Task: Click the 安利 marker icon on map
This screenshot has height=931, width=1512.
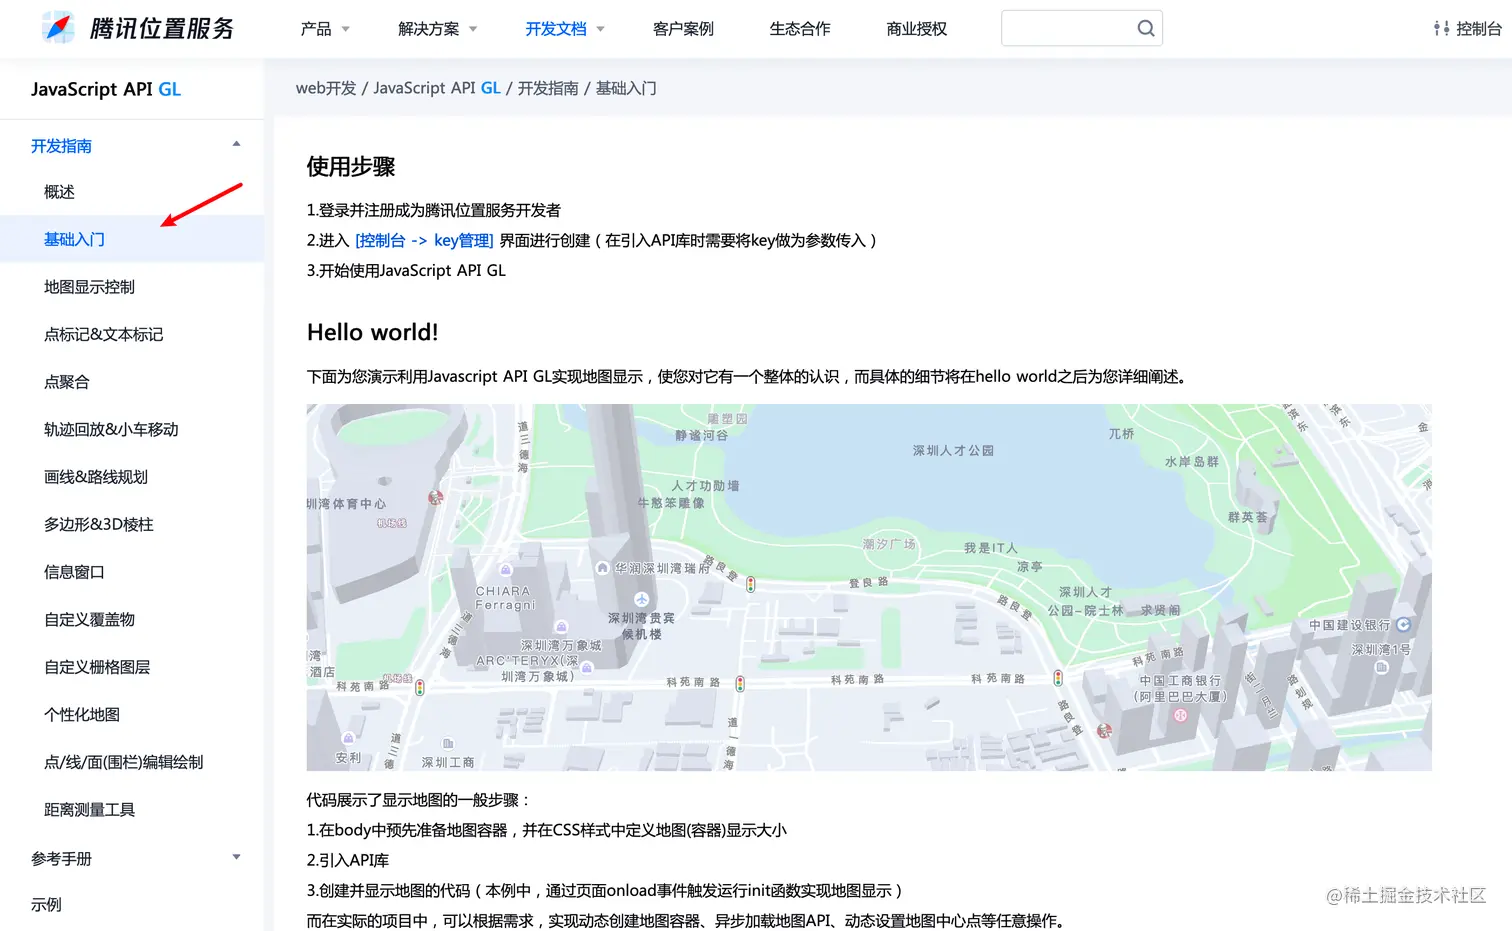Action: pyautogui.click(x=348, y=739)
